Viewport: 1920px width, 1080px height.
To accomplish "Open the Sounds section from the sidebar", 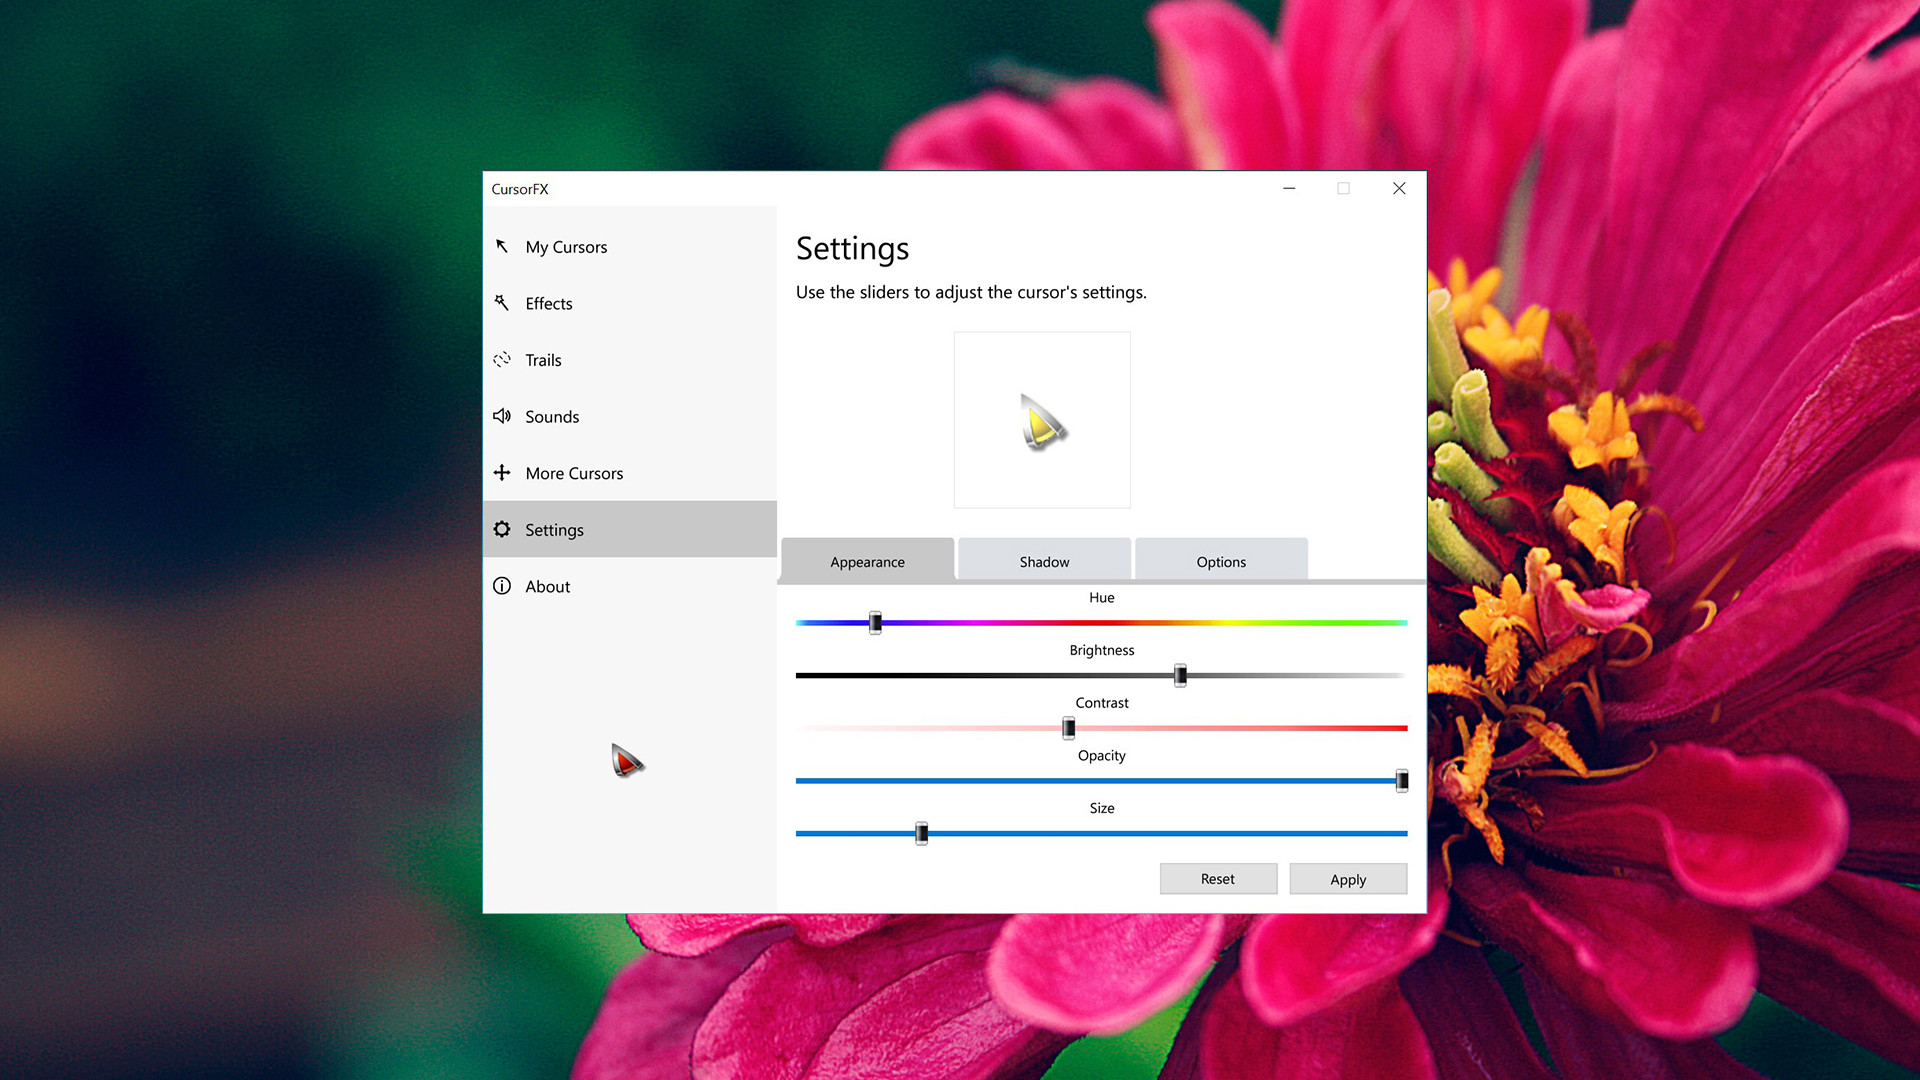I will click(552, 417).
